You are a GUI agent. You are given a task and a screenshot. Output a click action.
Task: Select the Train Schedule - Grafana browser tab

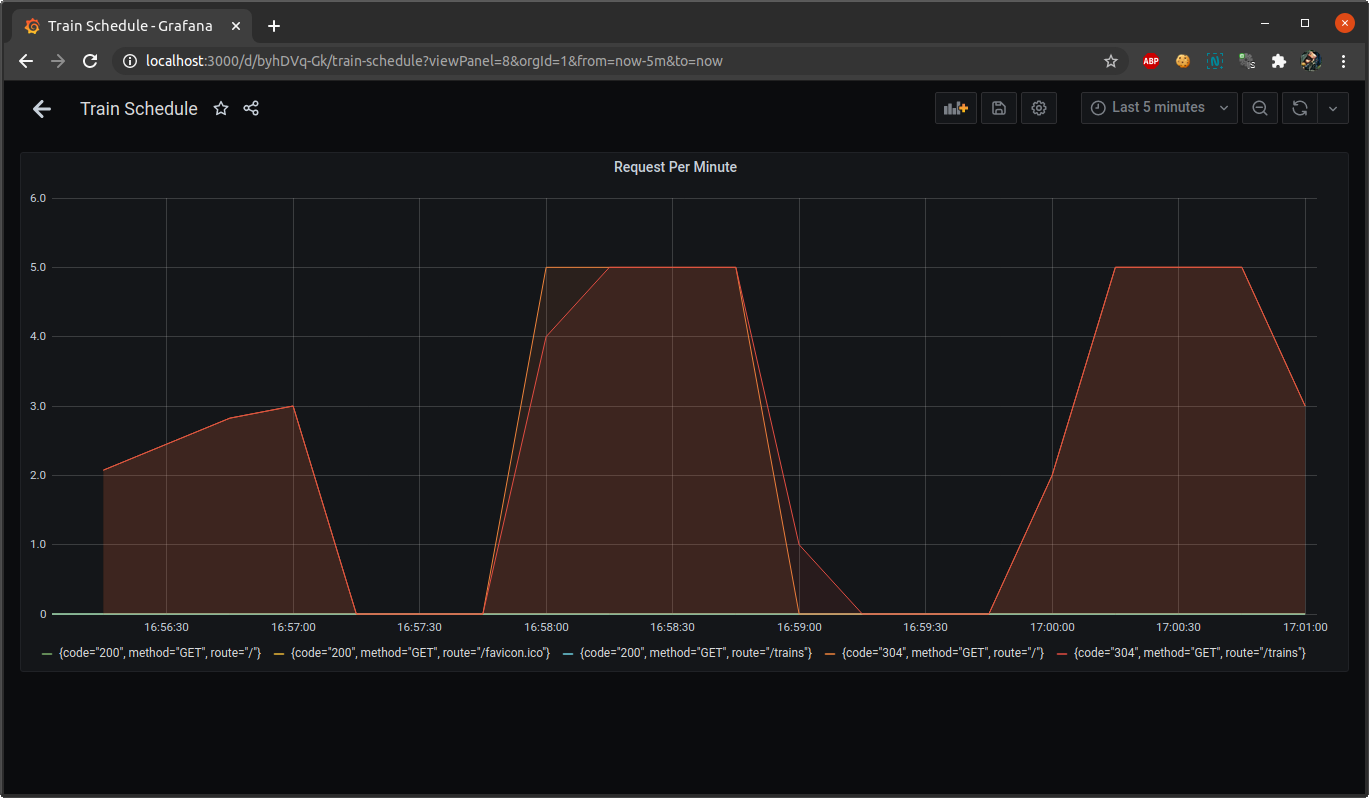point(130,25)
